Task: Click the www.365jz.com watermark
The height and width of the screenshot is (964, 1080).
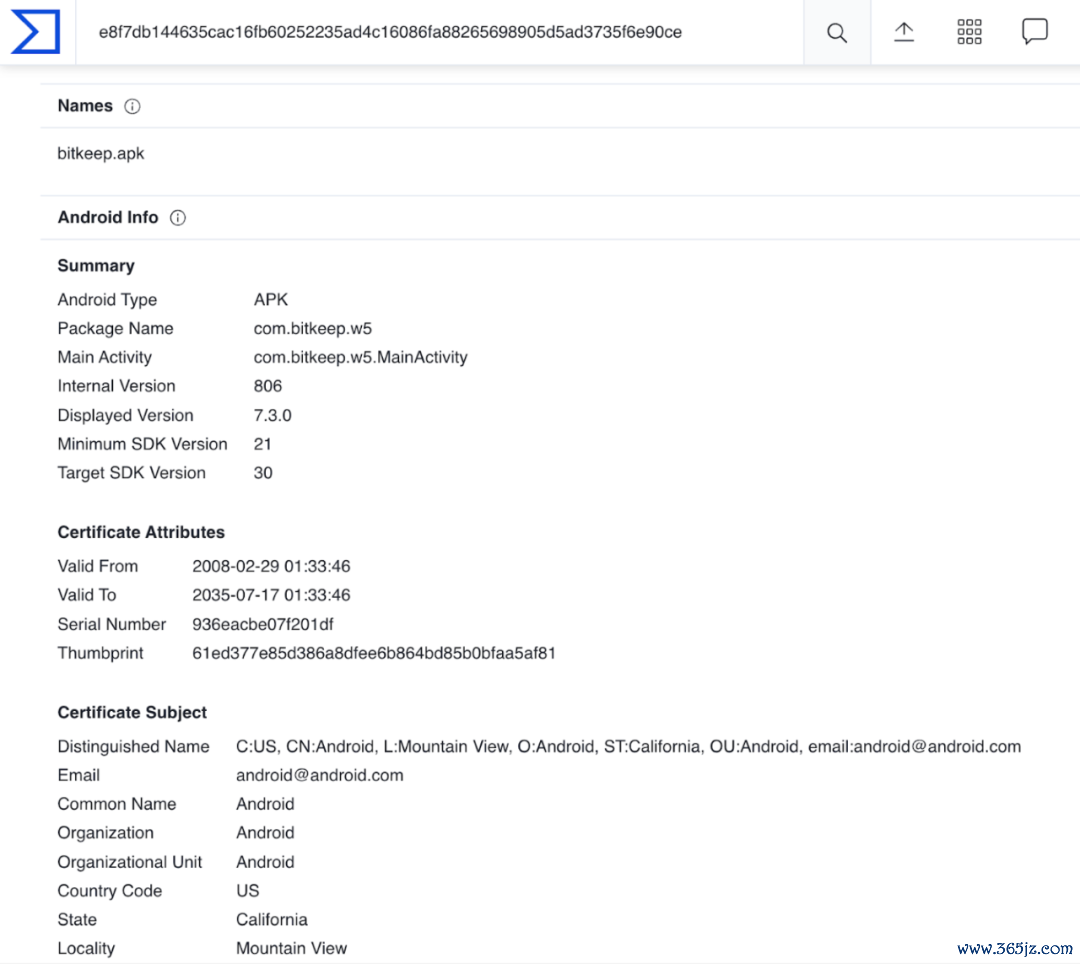Action: click(x=1014, y=948)
